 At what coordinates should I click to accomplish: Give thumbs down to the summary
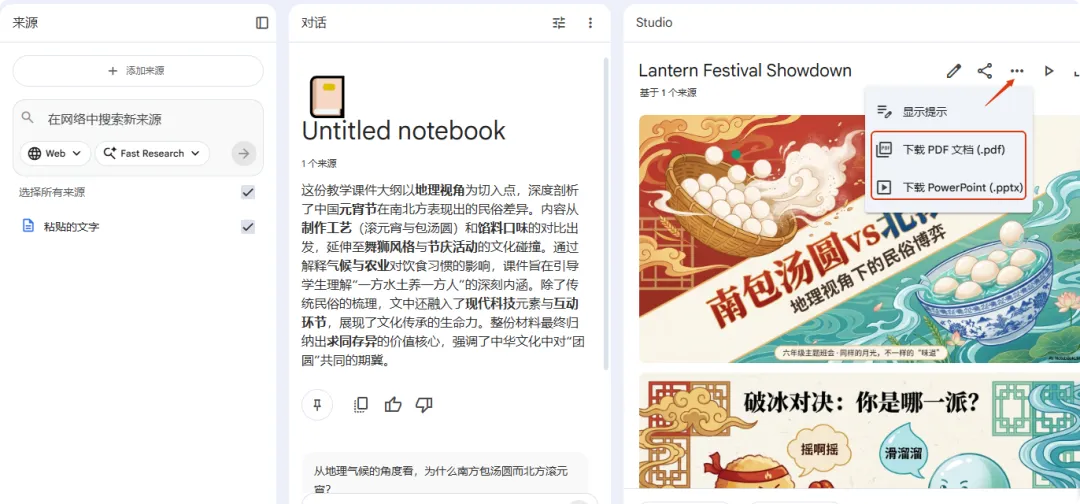[424, 405]
